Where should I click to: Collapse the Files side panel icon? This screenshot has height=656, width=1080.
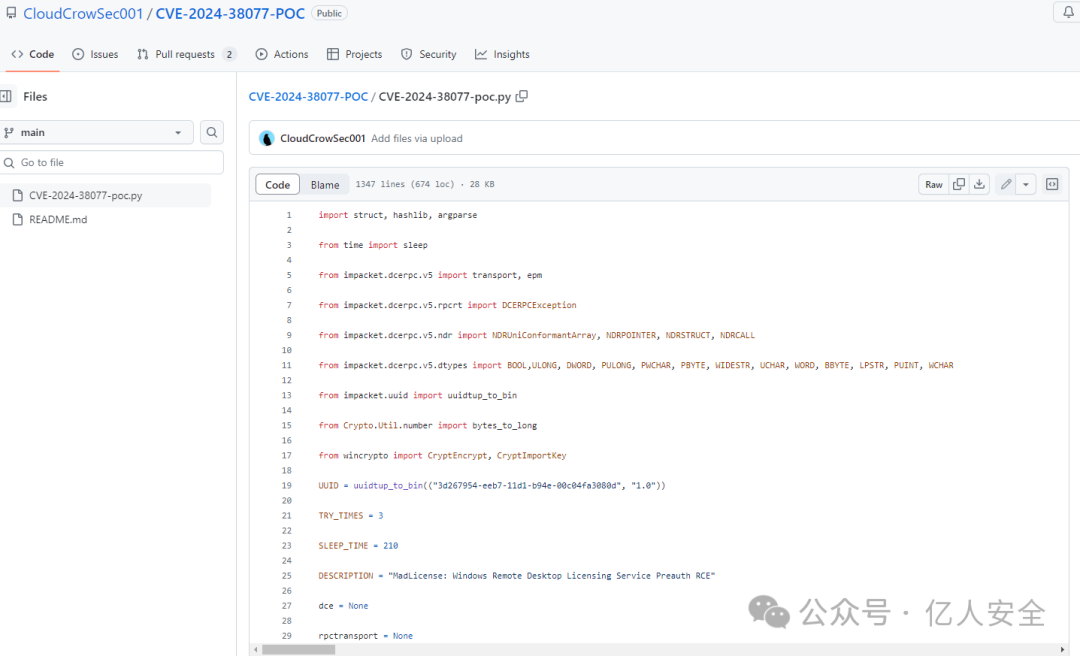click(x=6, y=96)
